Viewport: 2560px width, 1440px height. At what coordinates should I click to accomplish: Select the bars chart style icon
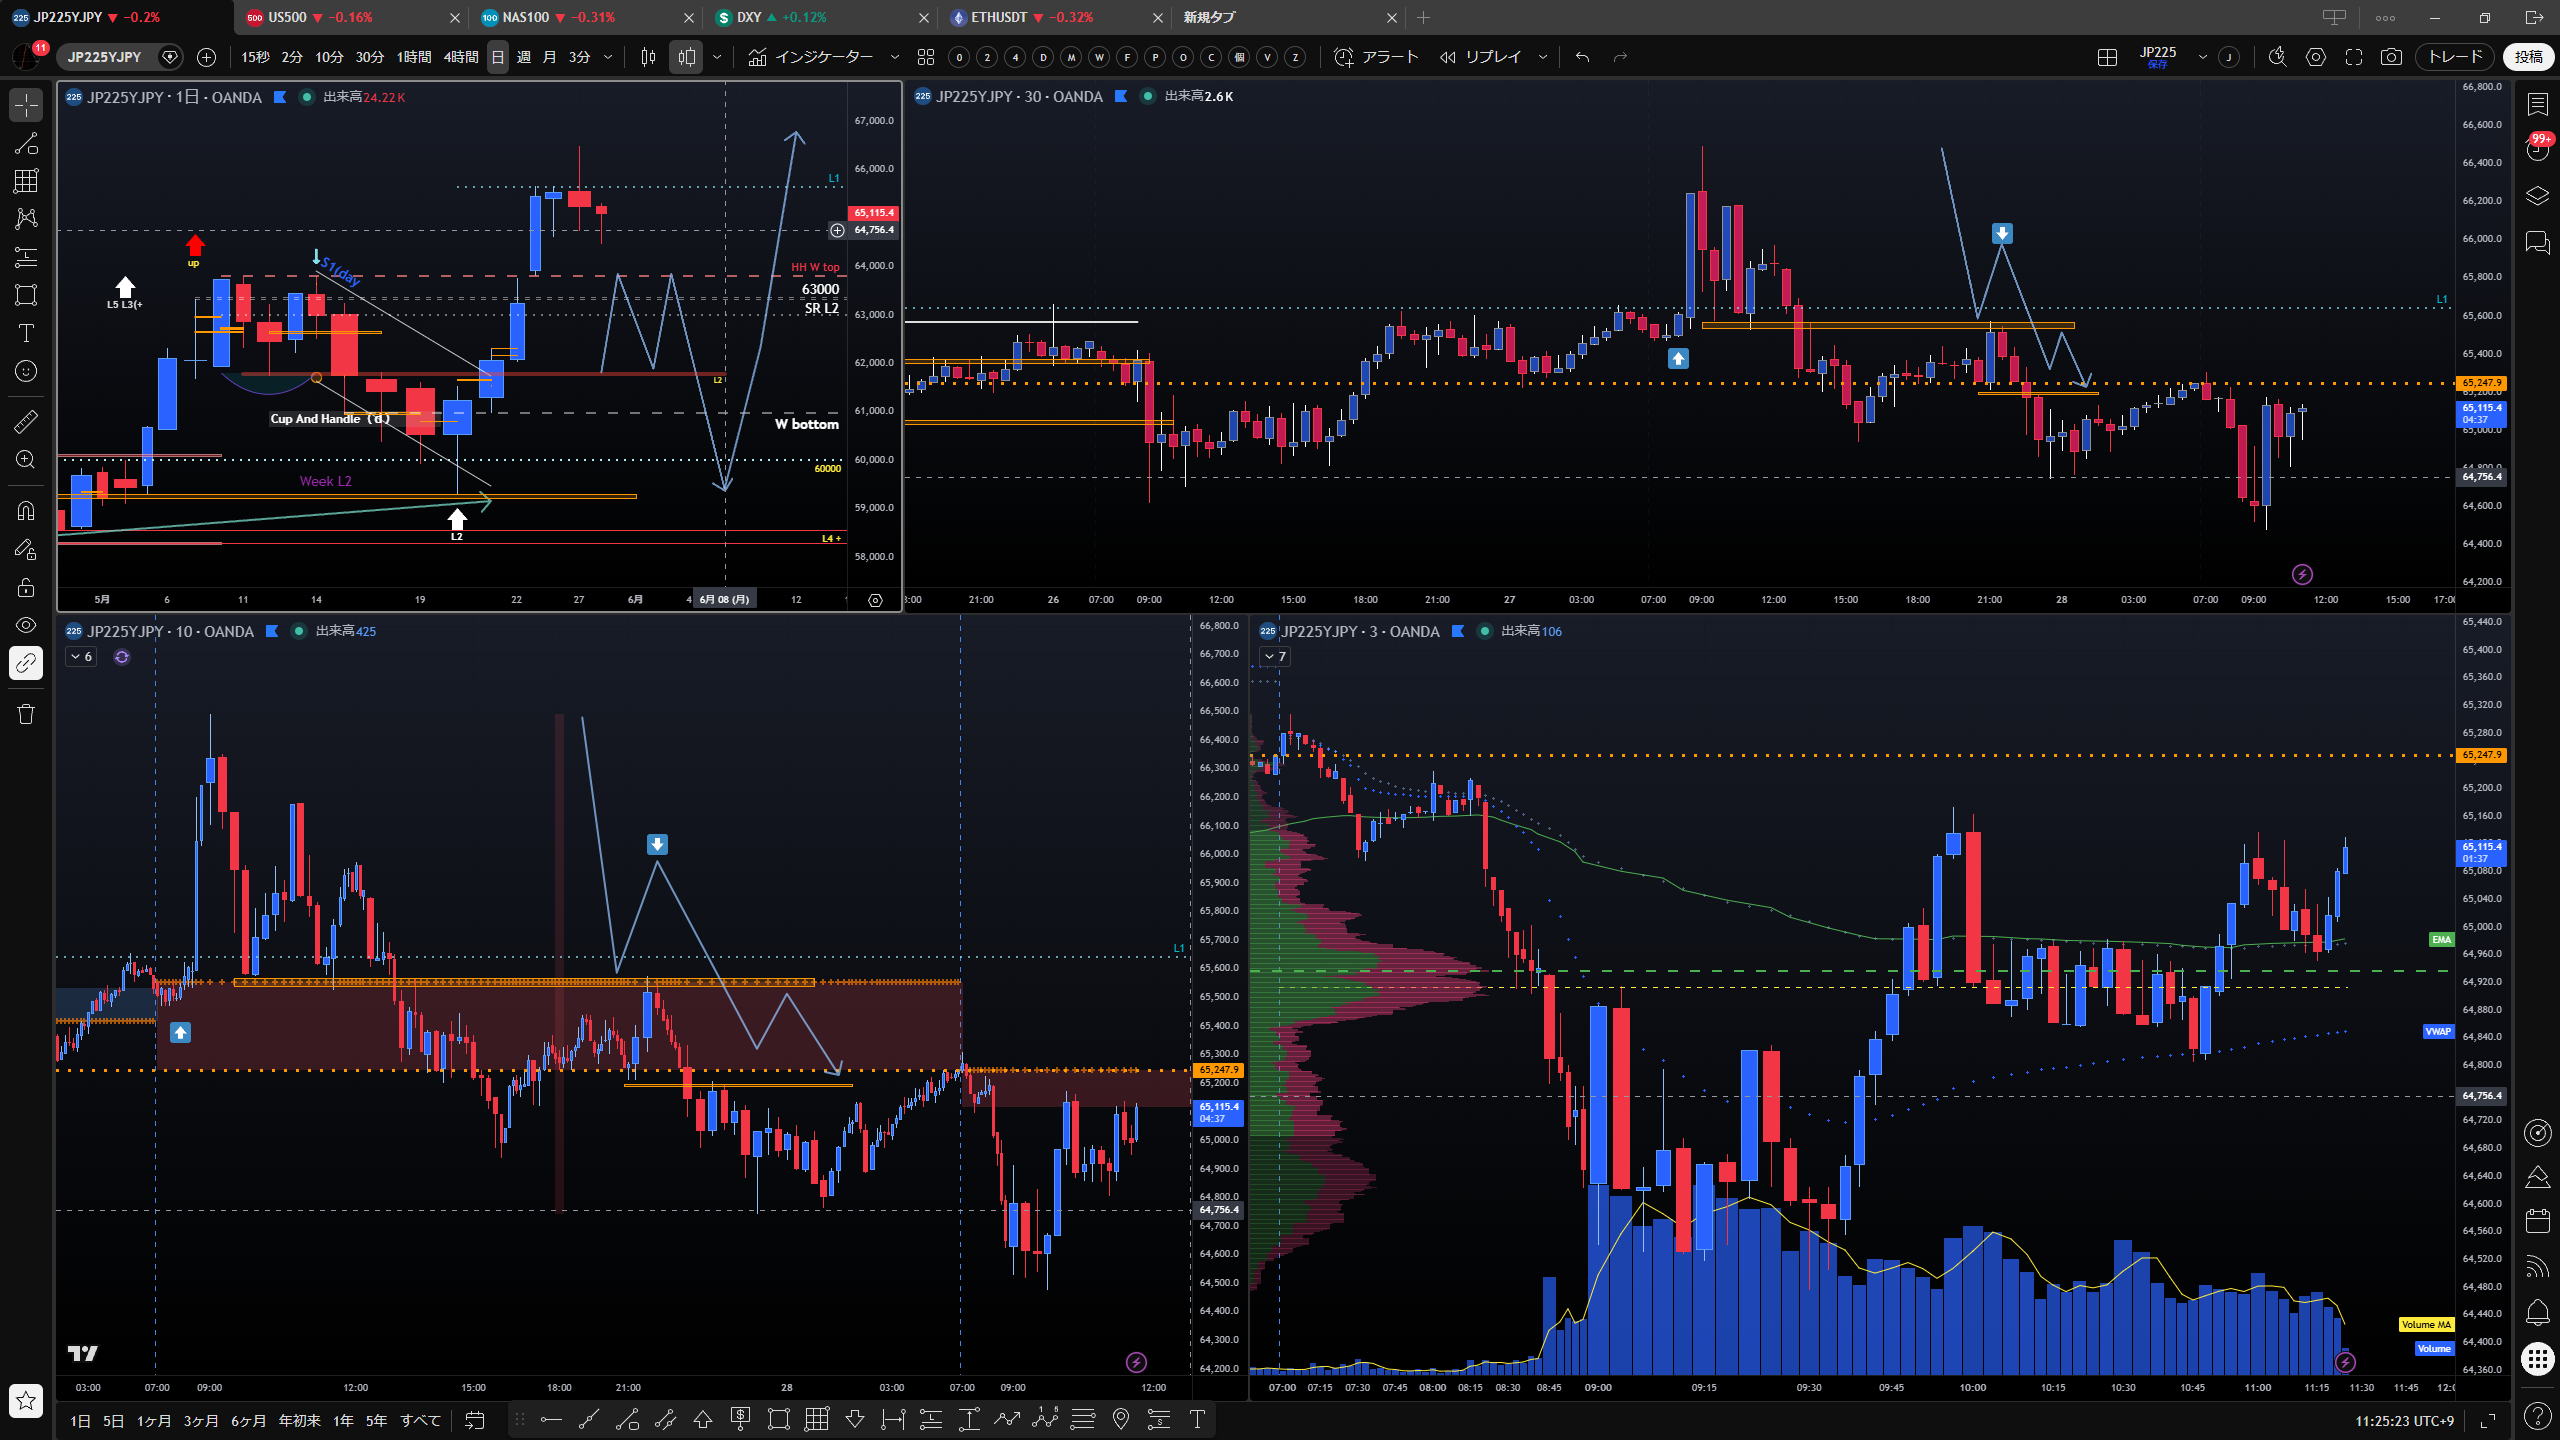[x=648, y=57]
